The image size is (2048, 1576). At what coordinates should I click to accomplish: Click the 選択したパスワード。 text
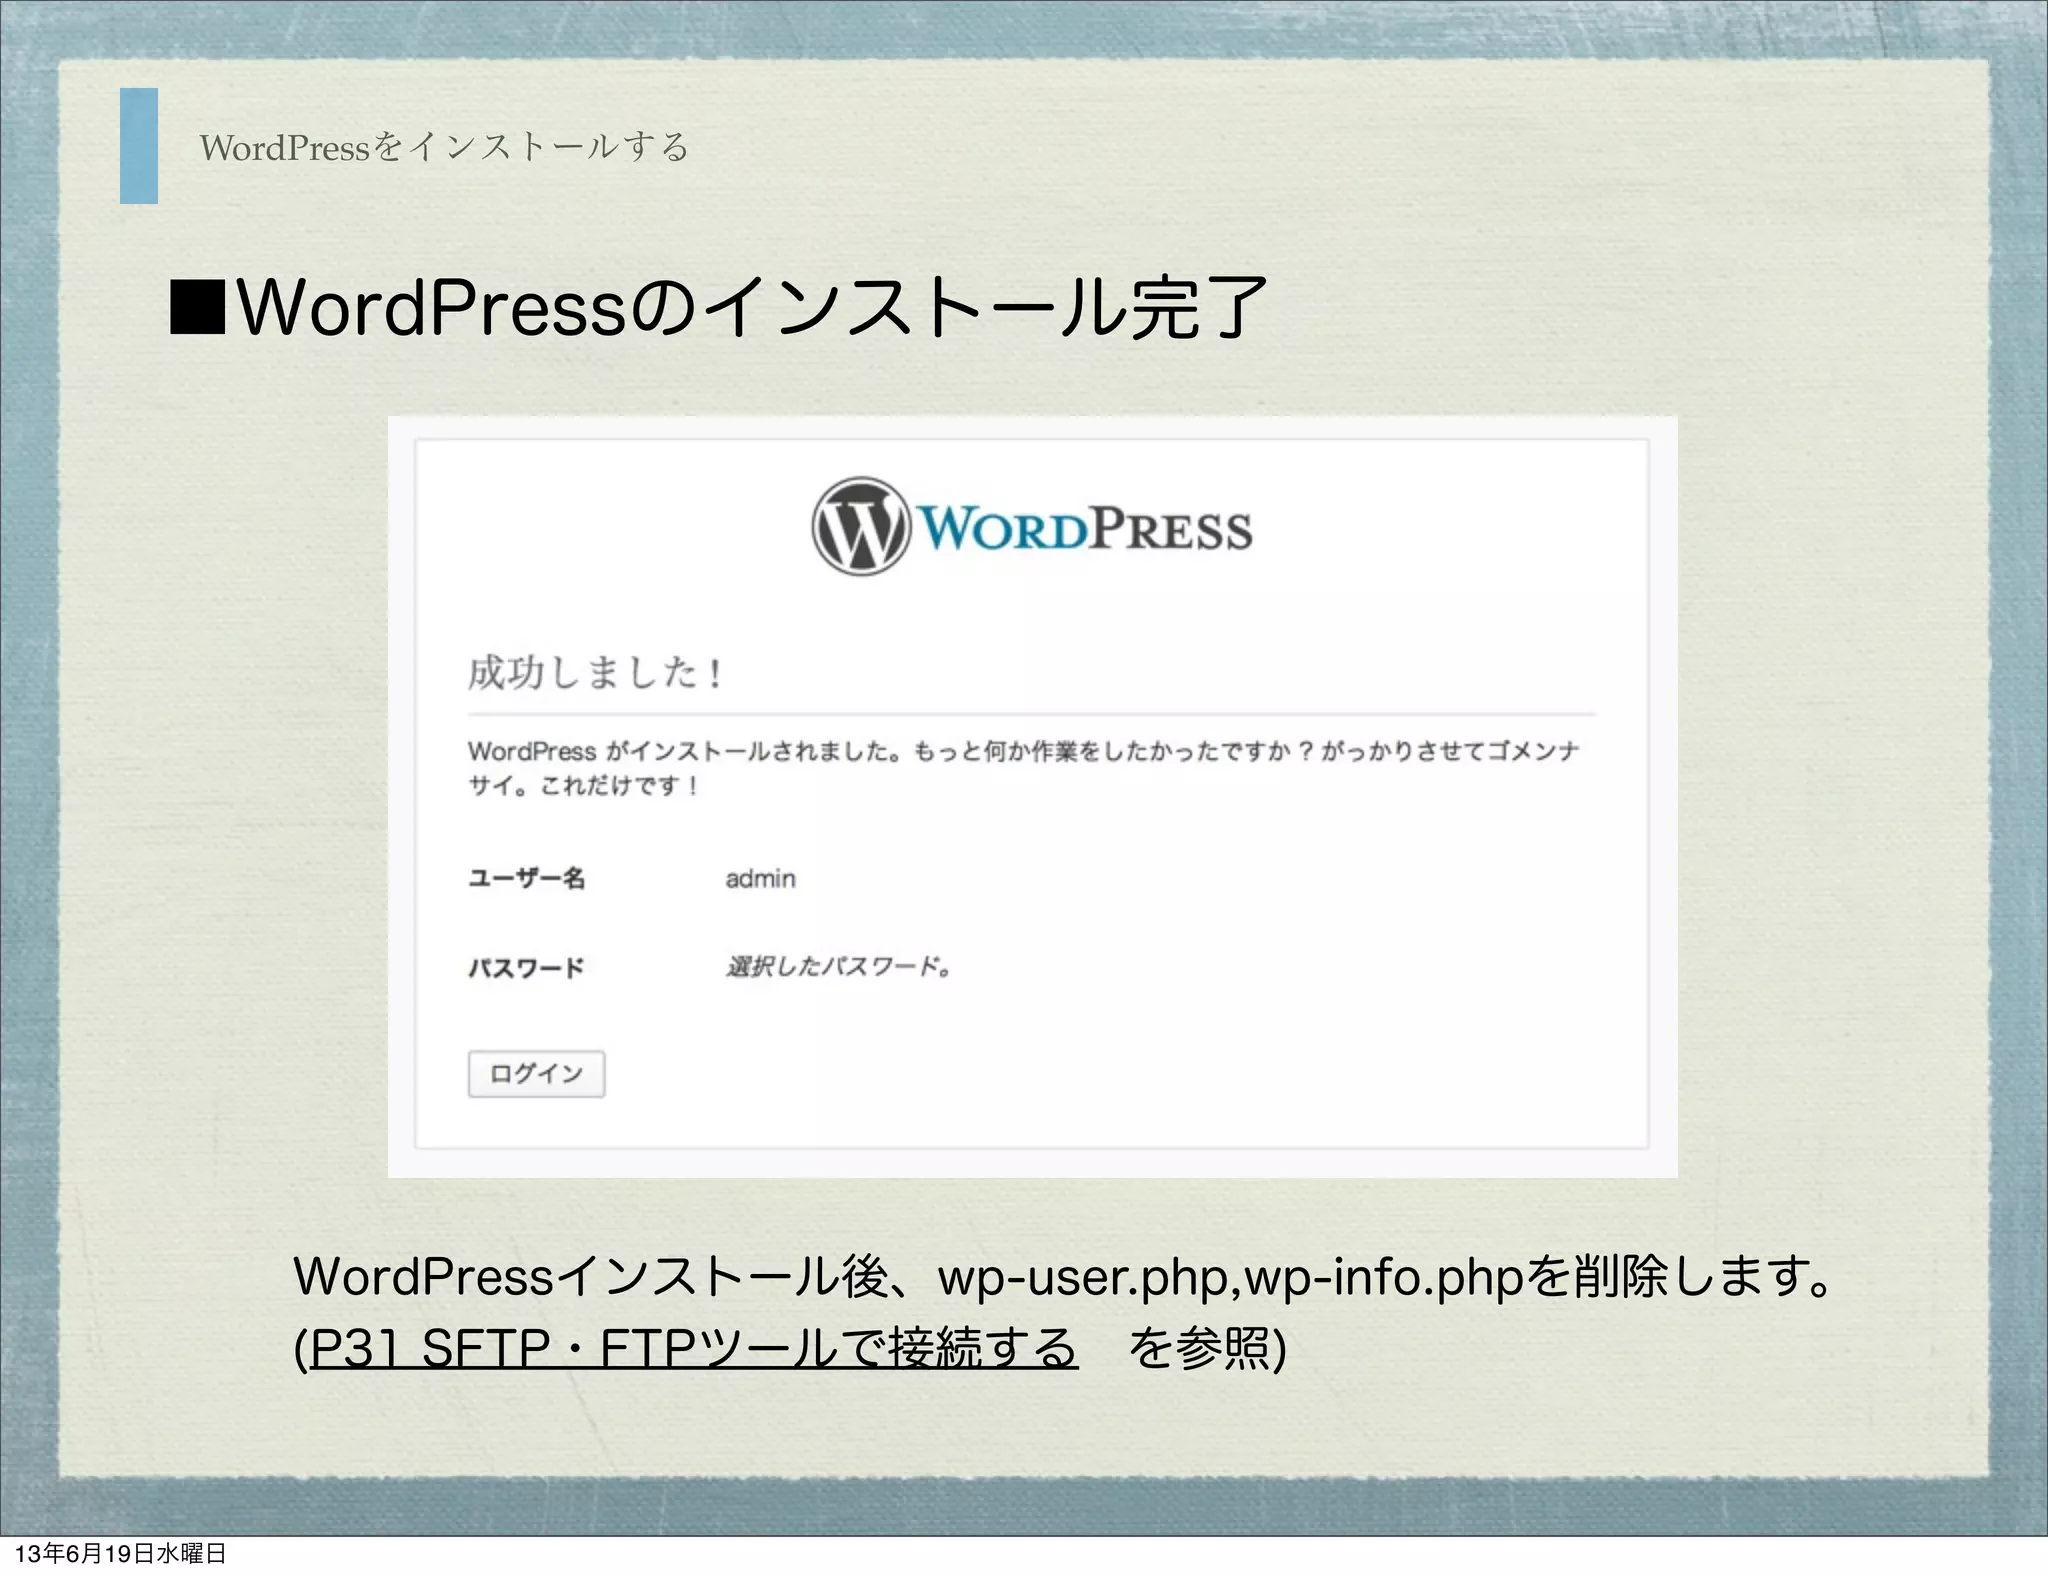pyautogui.click(x=838, y=966)
